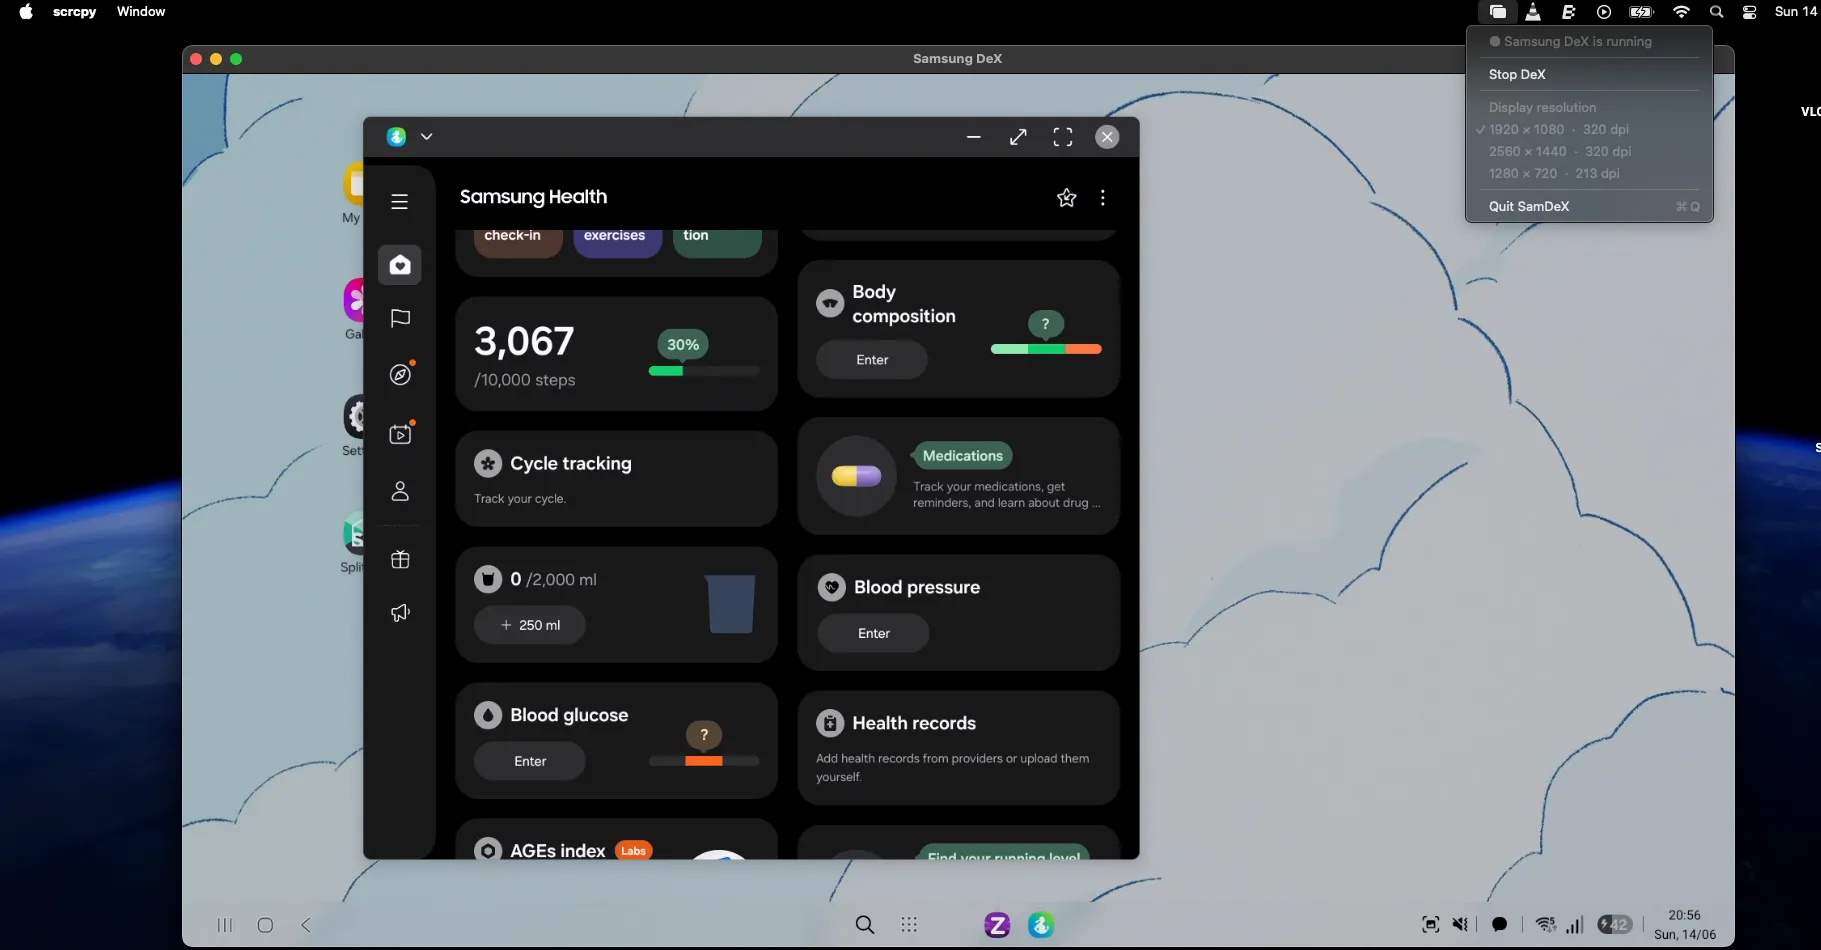Open macOS Control Center
This screenshot has width=1821, height=950.
(1749, 12)
